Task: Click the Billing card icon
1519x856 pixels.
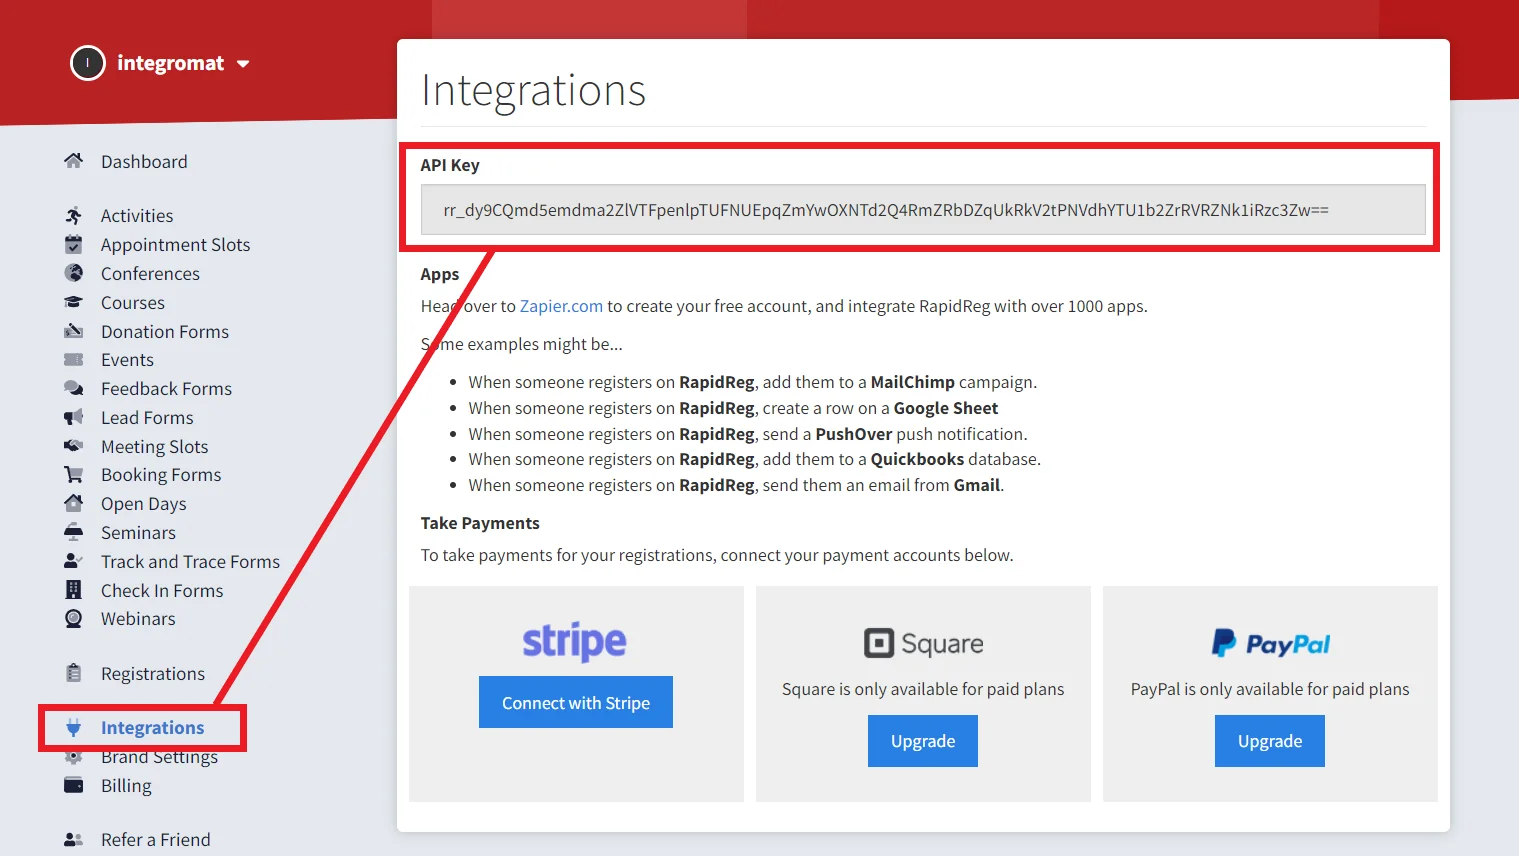Action: pos(73,785)
